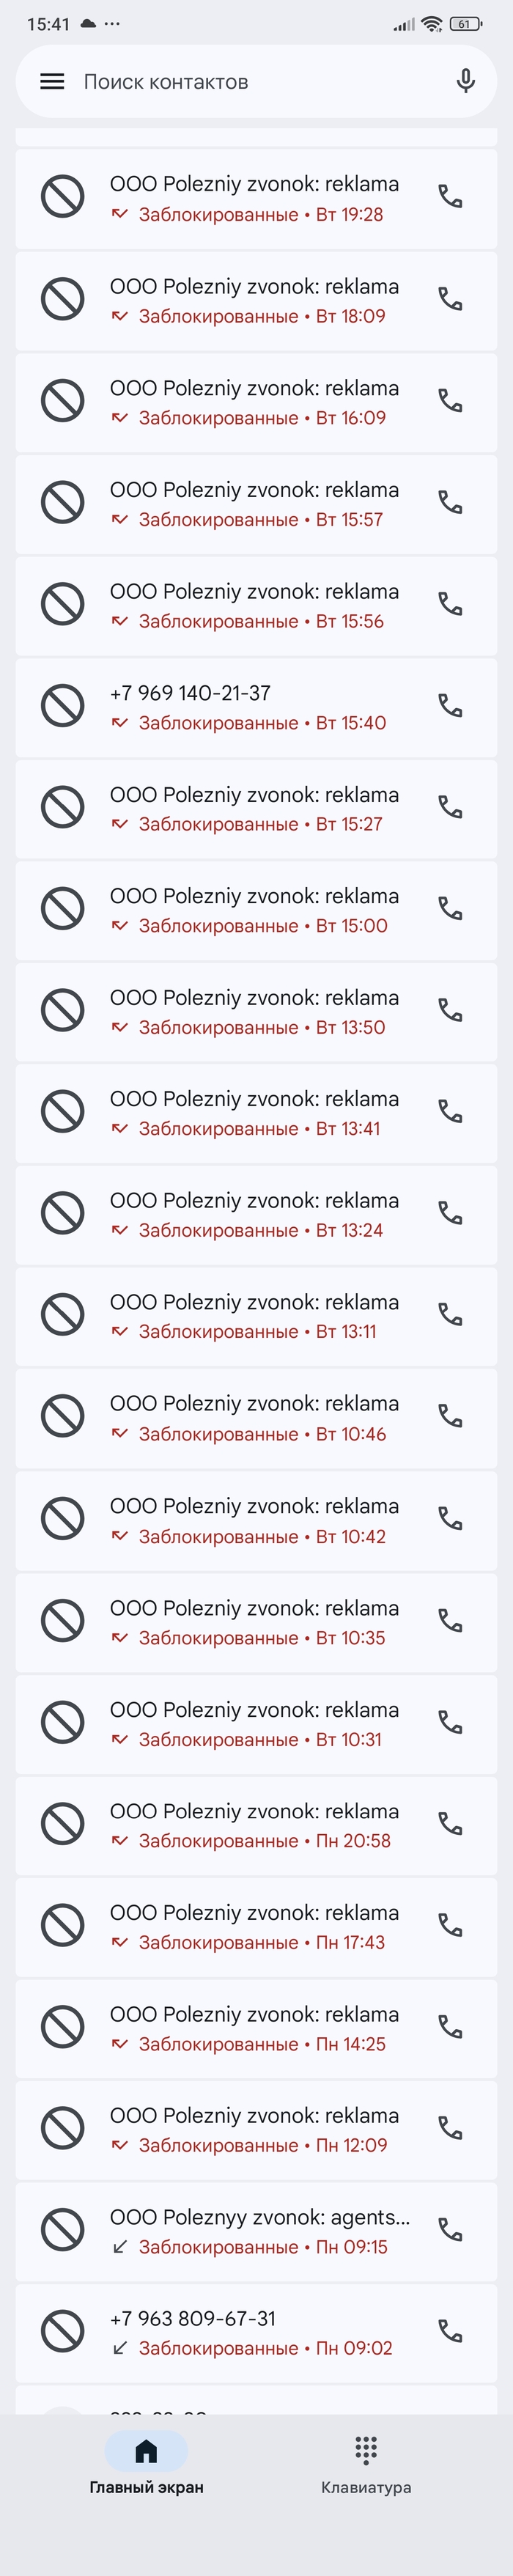The height and width of the screenshot is (2576, 513).
Task: Tap the phone icon for +7 969 140-21-37
Action: tap(451, 706)
